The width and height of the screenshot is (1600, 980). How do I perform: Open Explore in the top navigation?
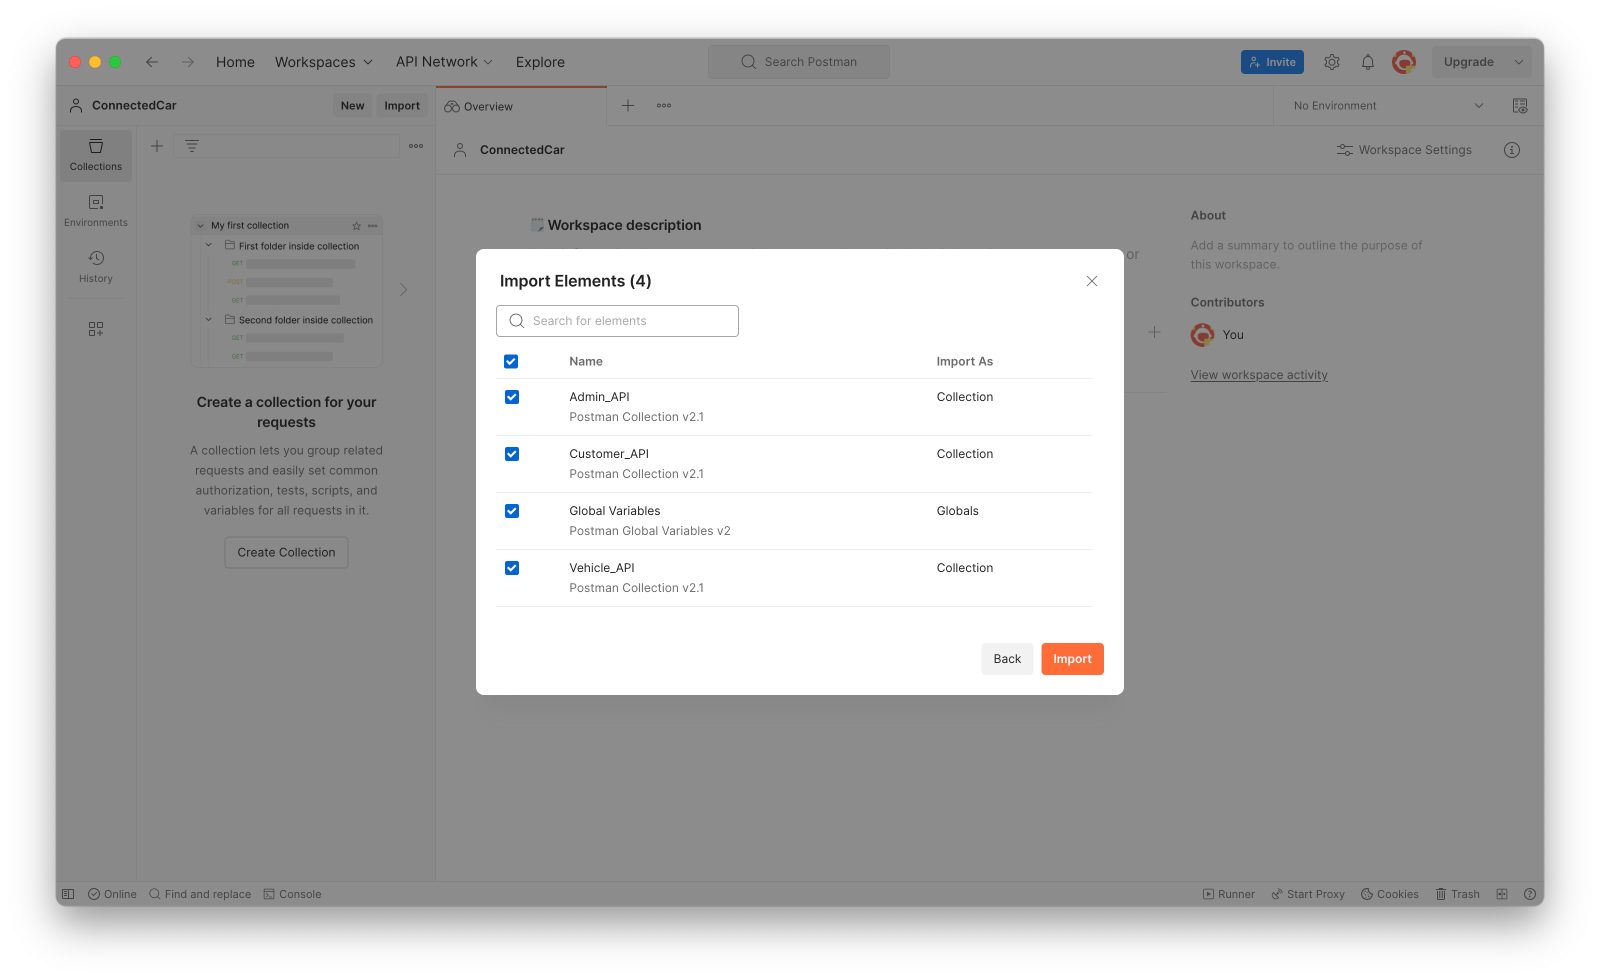pyautogui.click(x=540, y=62)
